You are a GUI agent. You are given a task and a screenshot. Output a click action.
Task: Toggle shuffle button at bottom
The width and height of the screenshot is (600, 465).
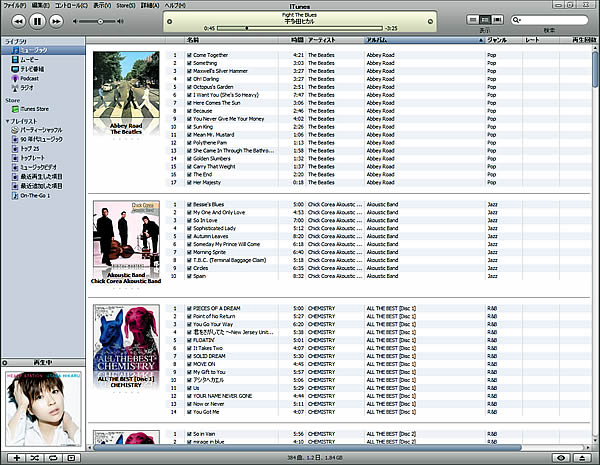pos(35,458)
